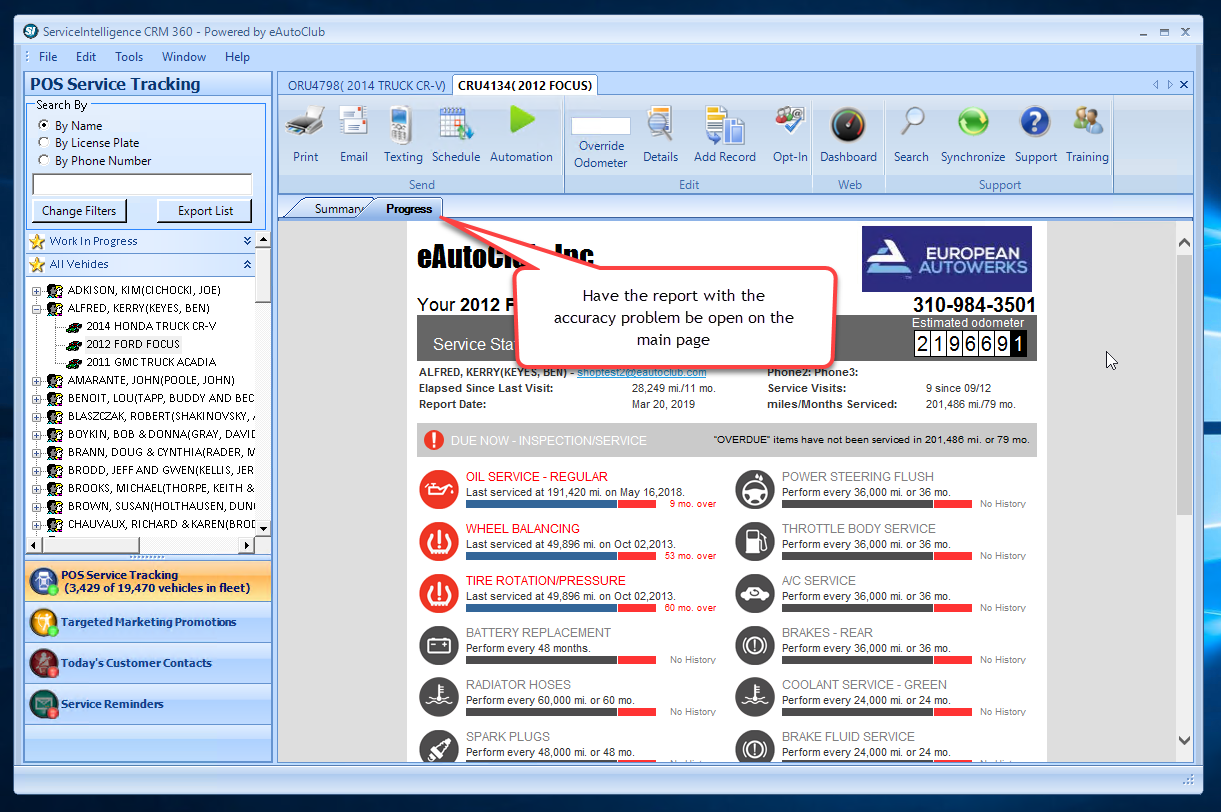Click the Export List button
Image resolution: width=1221 pixels, height=812 pixels.
click(205, 211)
